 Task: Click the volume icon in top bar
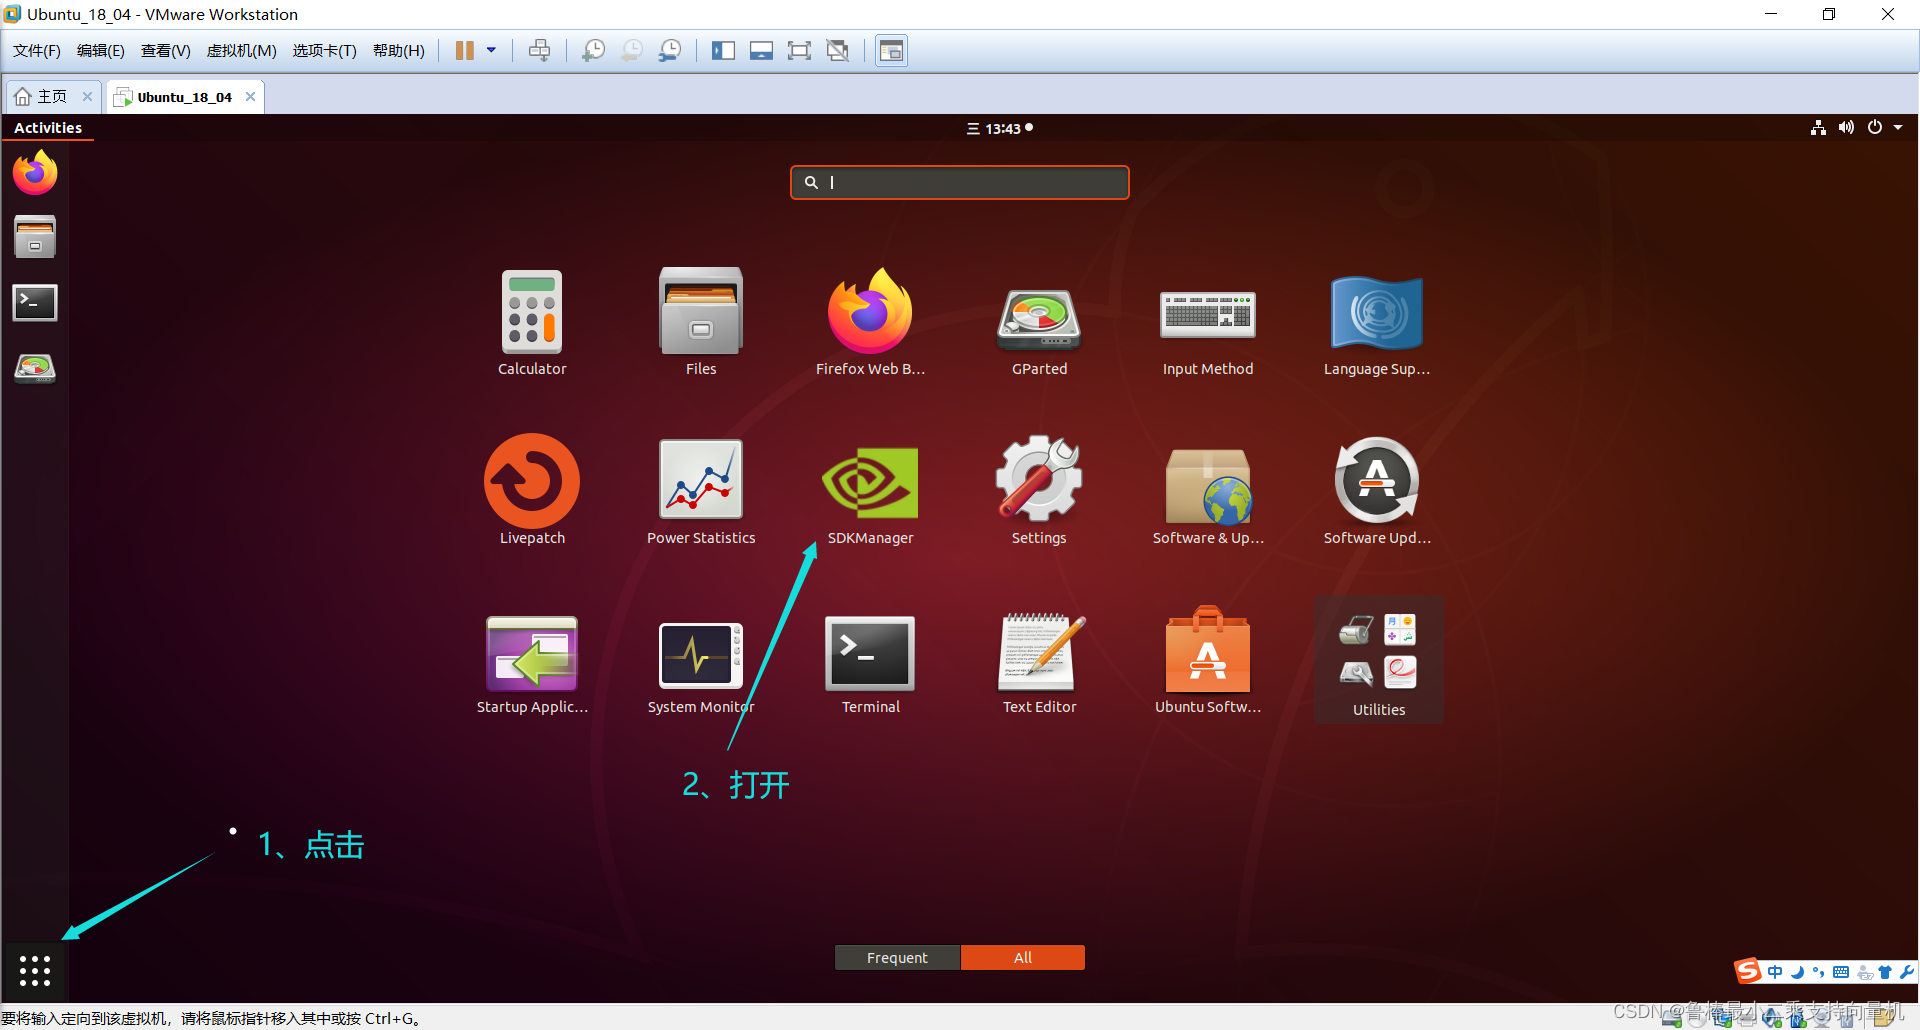point(1846,128)
